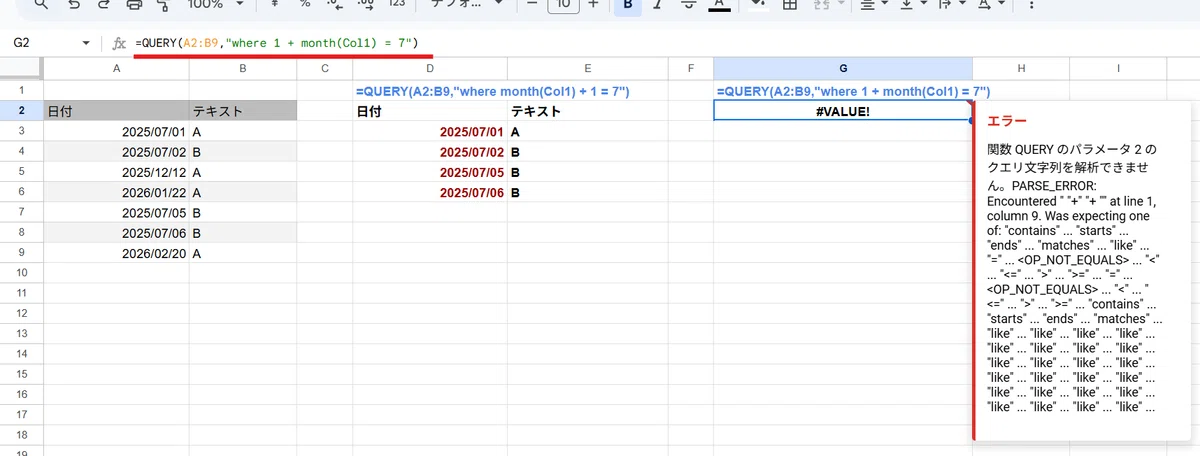Select cell D2 labeled 日付

pyautogui.click(x=430, y=111)
